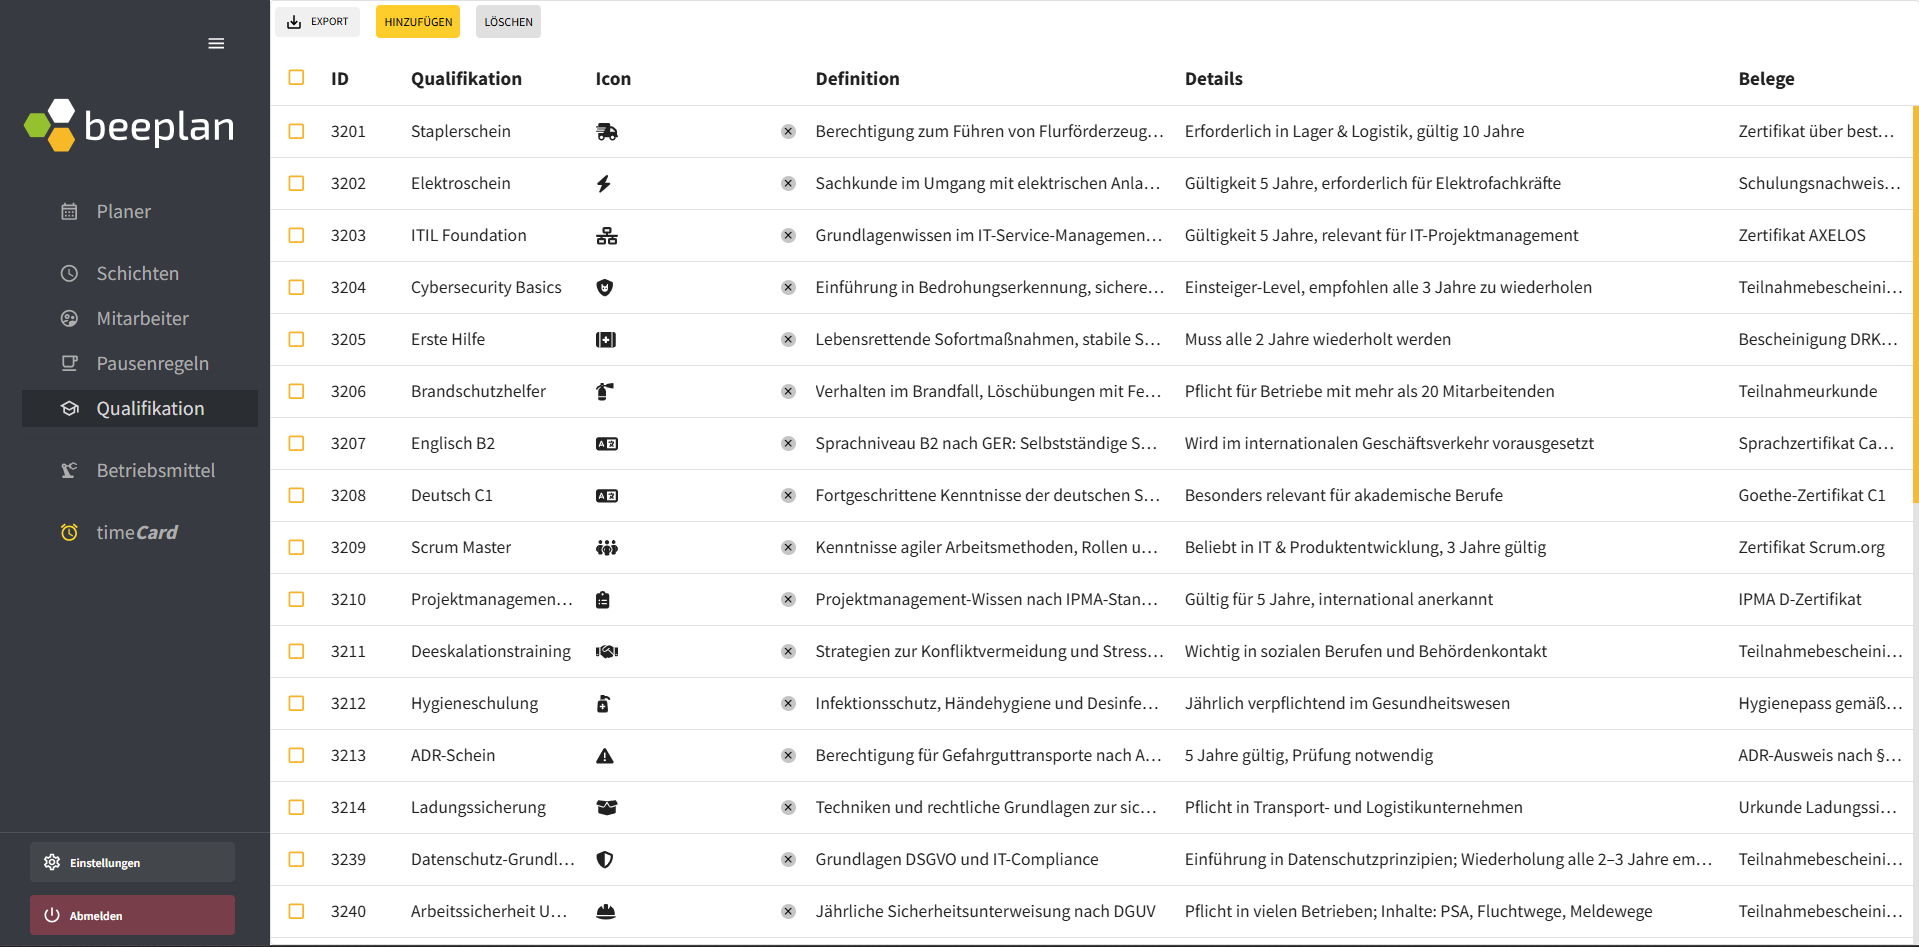
Task: Clear the icon for Scrum Master row
Action: click(x=788, y=548)
